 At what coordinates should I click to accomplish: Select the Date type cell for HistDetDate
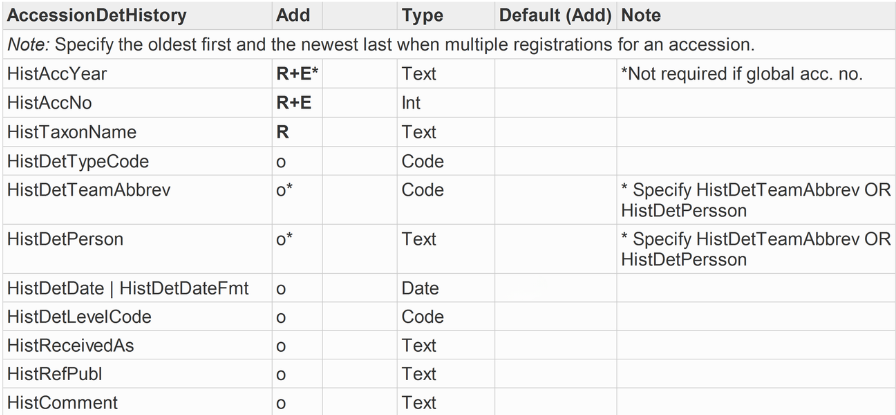(x=420, y=288)
